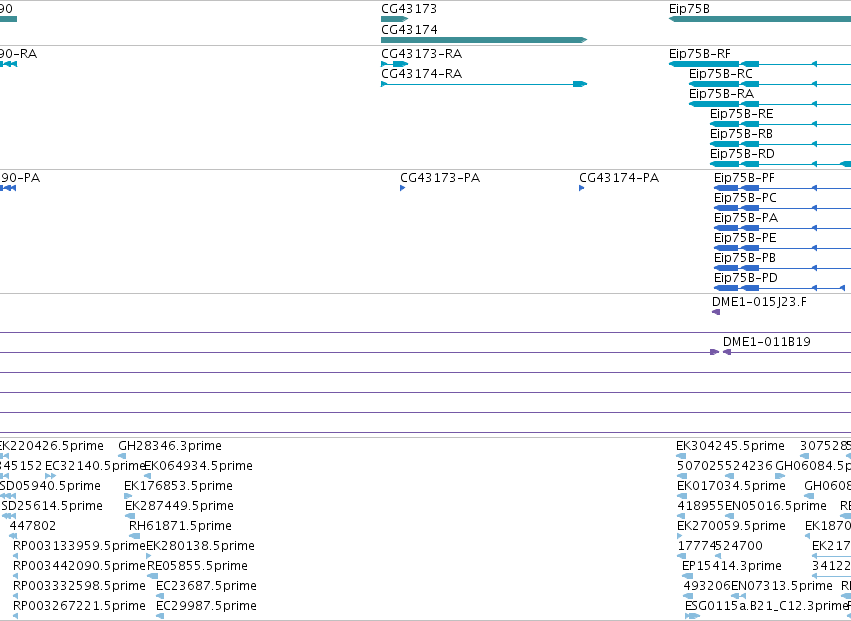Select EST EK064934.5prime
Viewport: 851px width, 621px height.
pyautogui.click(x=199, y=466)
